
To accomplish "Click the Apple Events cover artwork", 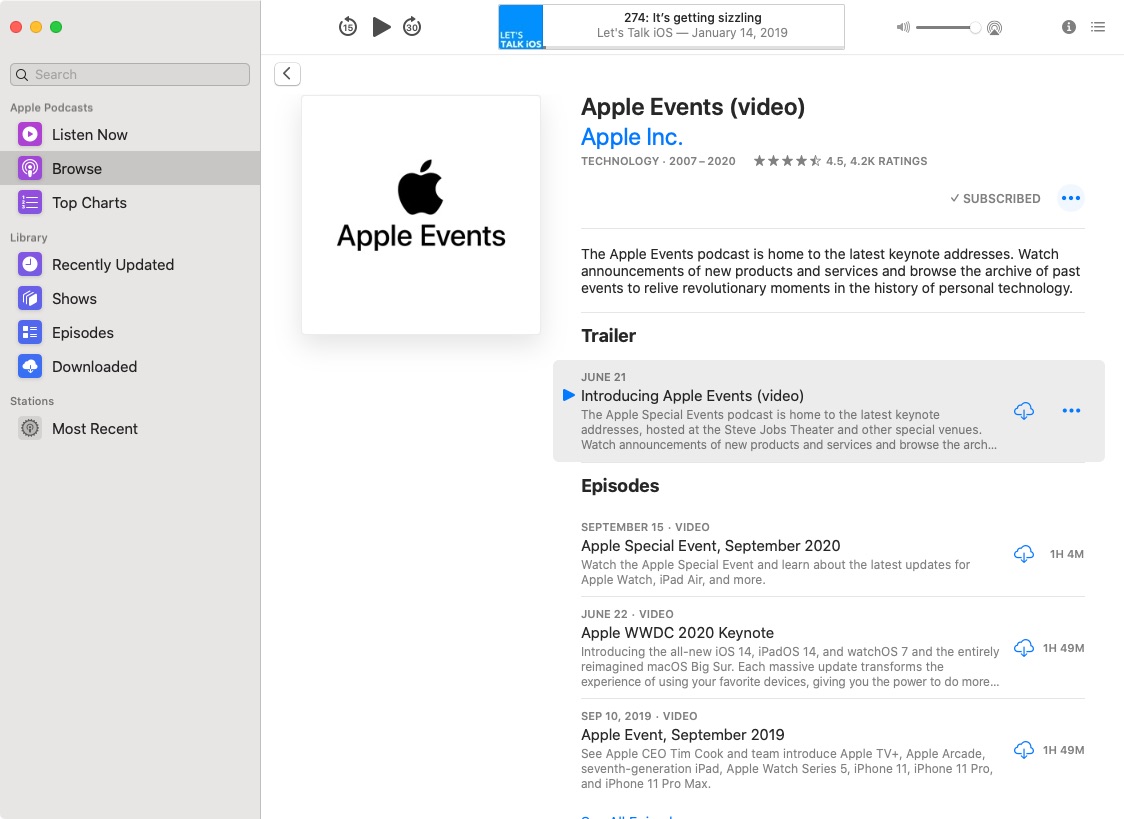I will coord(421,215).
